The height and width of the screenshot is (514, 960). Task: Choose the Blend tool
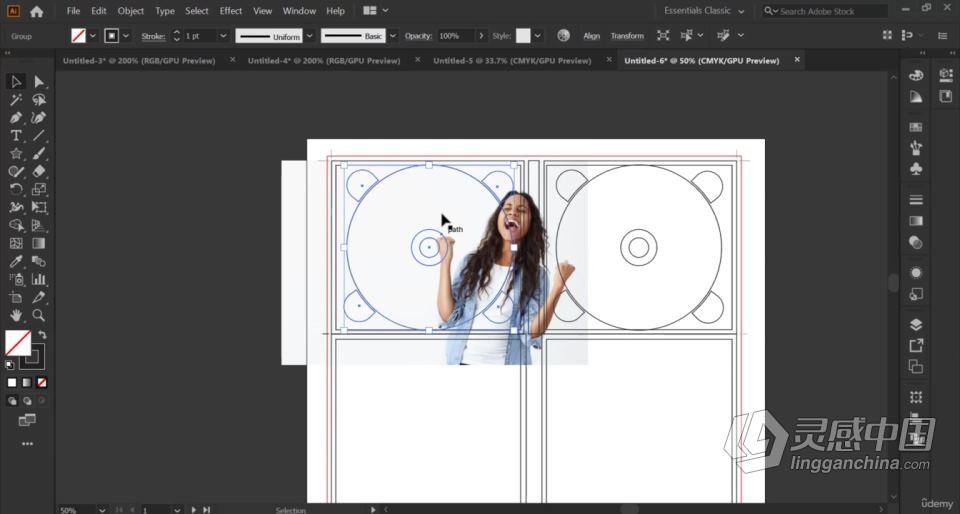(x=39, y=261)
